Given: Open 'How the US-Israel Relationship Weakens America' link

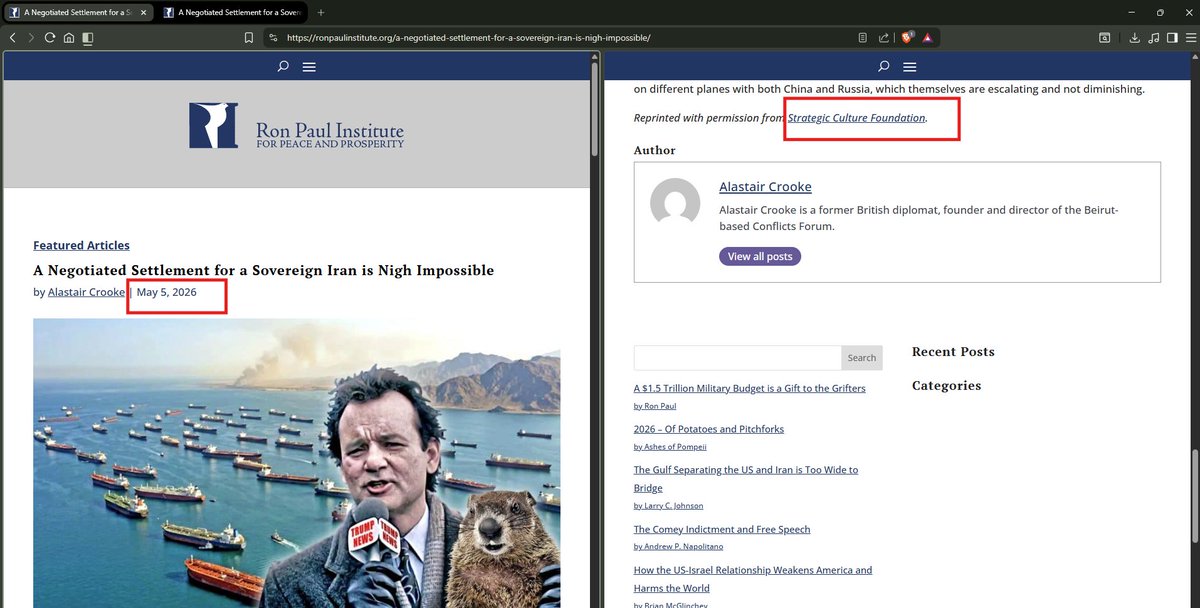Looking at the screenshot, I should pos(753,579).
